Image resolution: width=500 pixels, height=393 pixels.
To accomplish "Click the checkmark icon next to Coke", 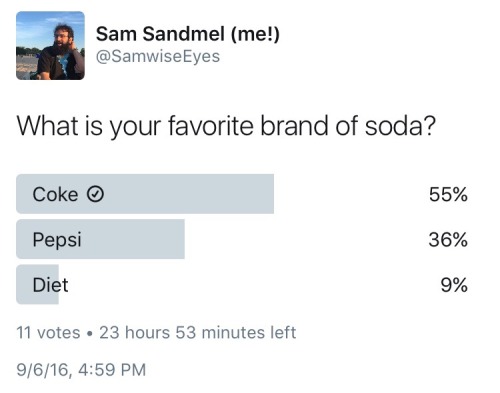I will coord(96,194).
